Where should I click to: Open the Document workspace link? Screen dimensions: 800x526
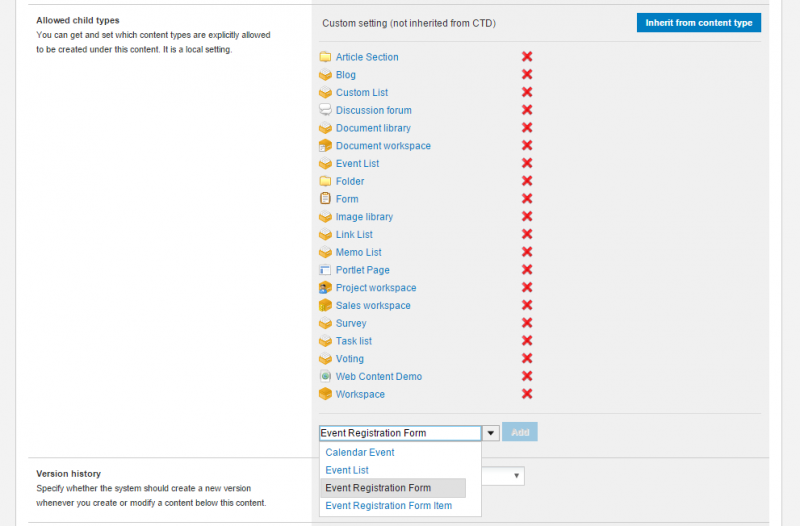pos(383,146)
